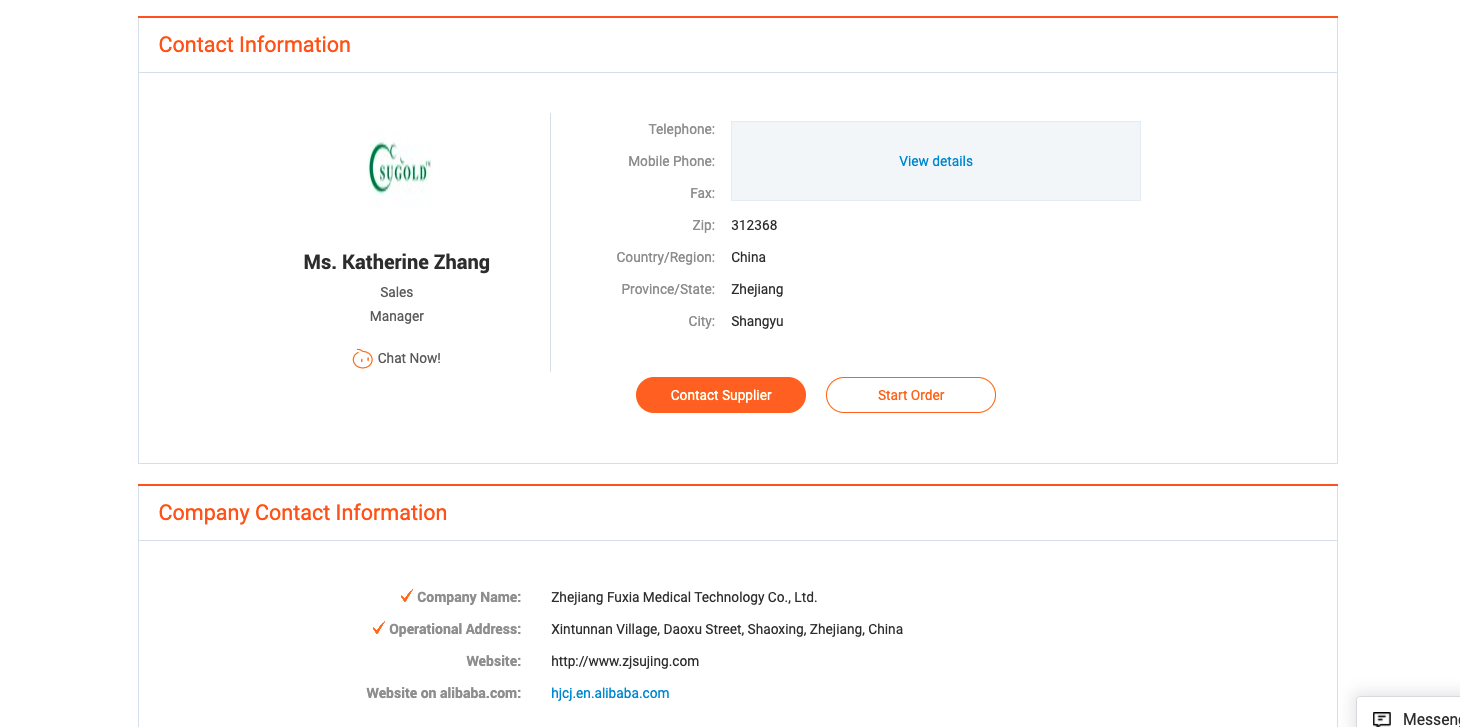Click the Zhejiang Fuxia Medical Technology name

[684, 597]
